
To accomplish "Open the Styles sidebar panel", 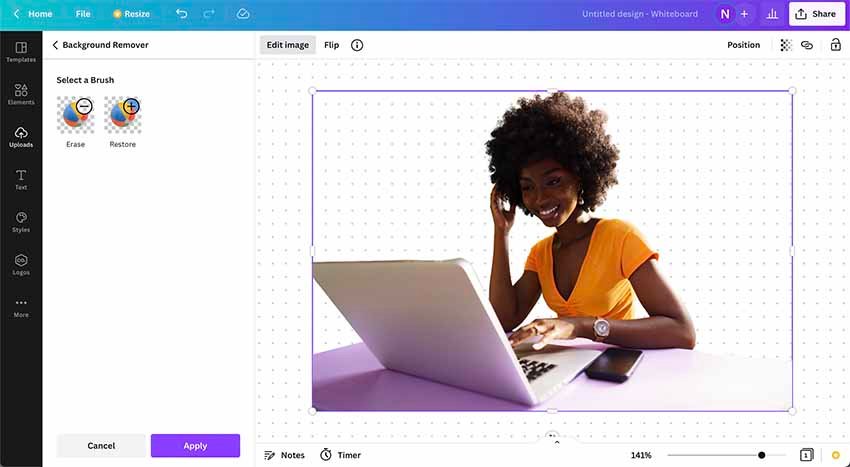I will [x=21, y=222].
